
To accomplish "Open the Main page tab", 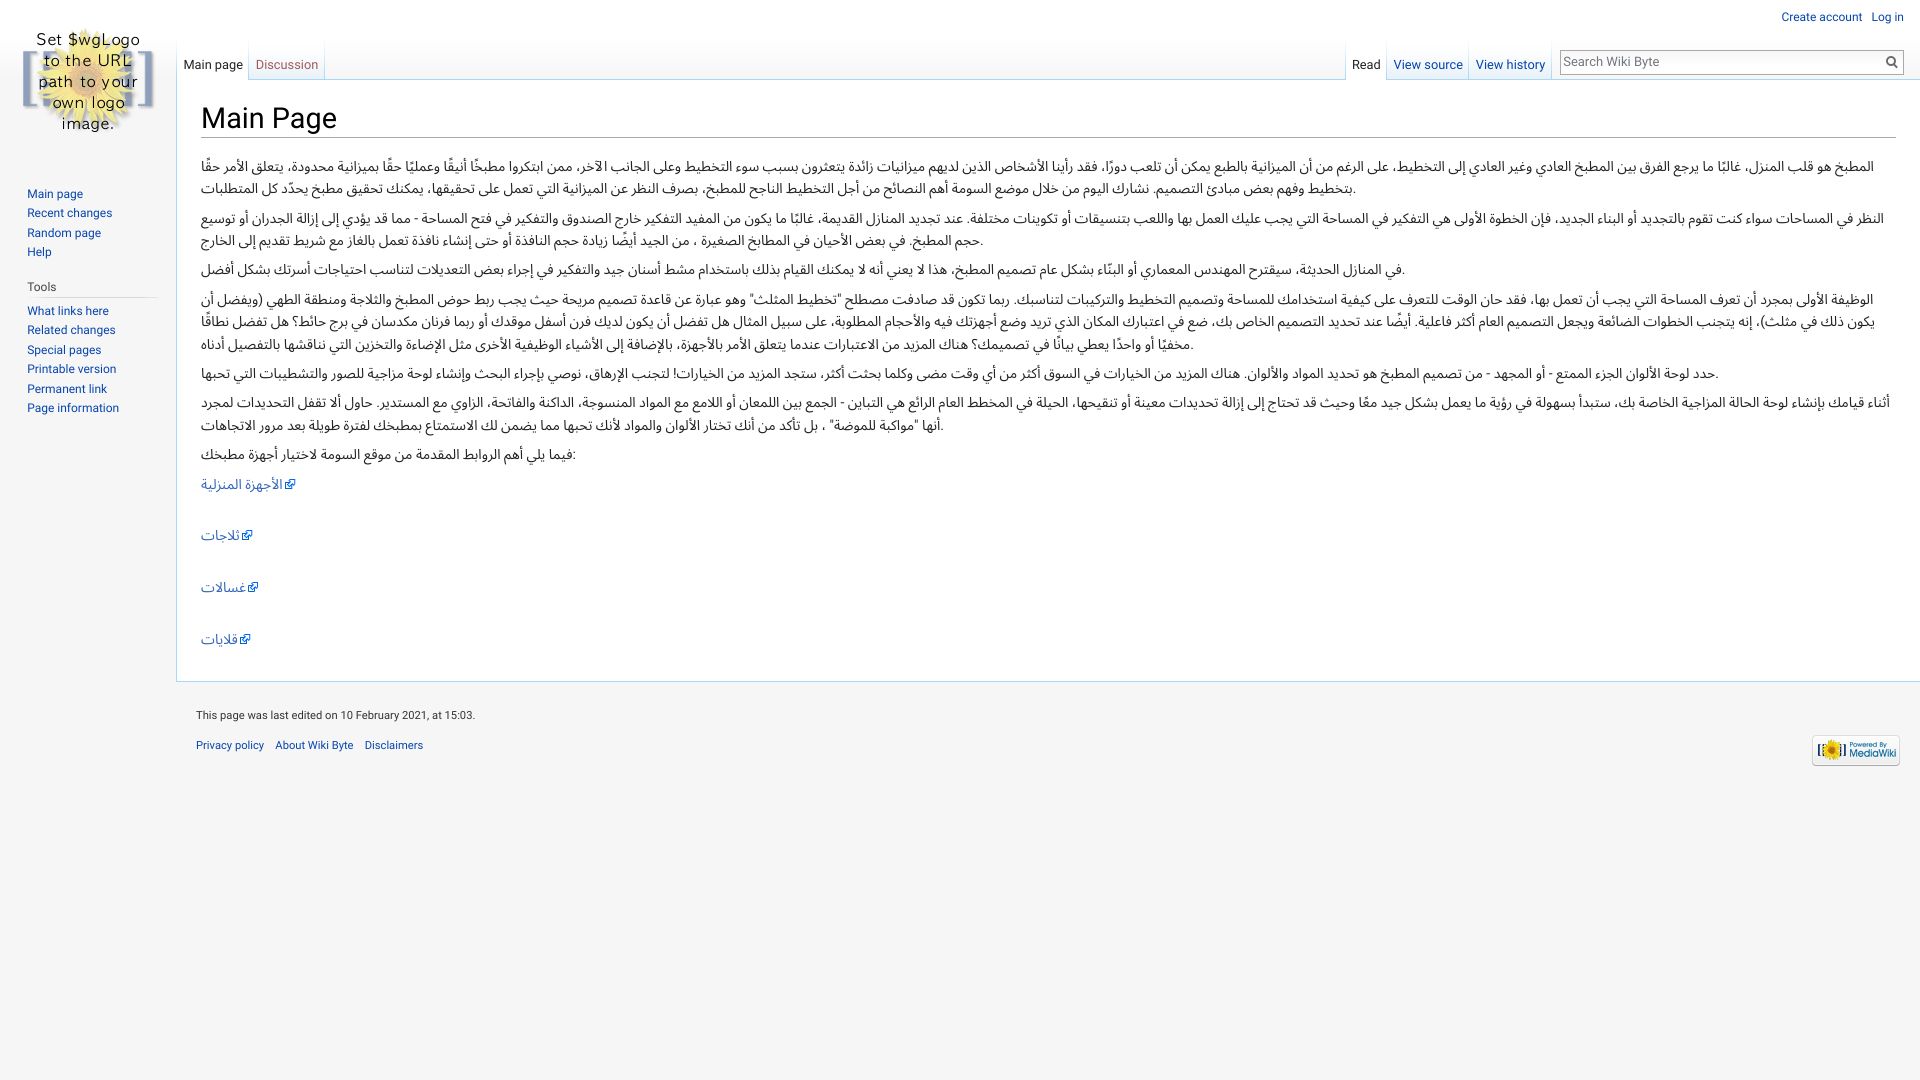I will tap(213, 65).
